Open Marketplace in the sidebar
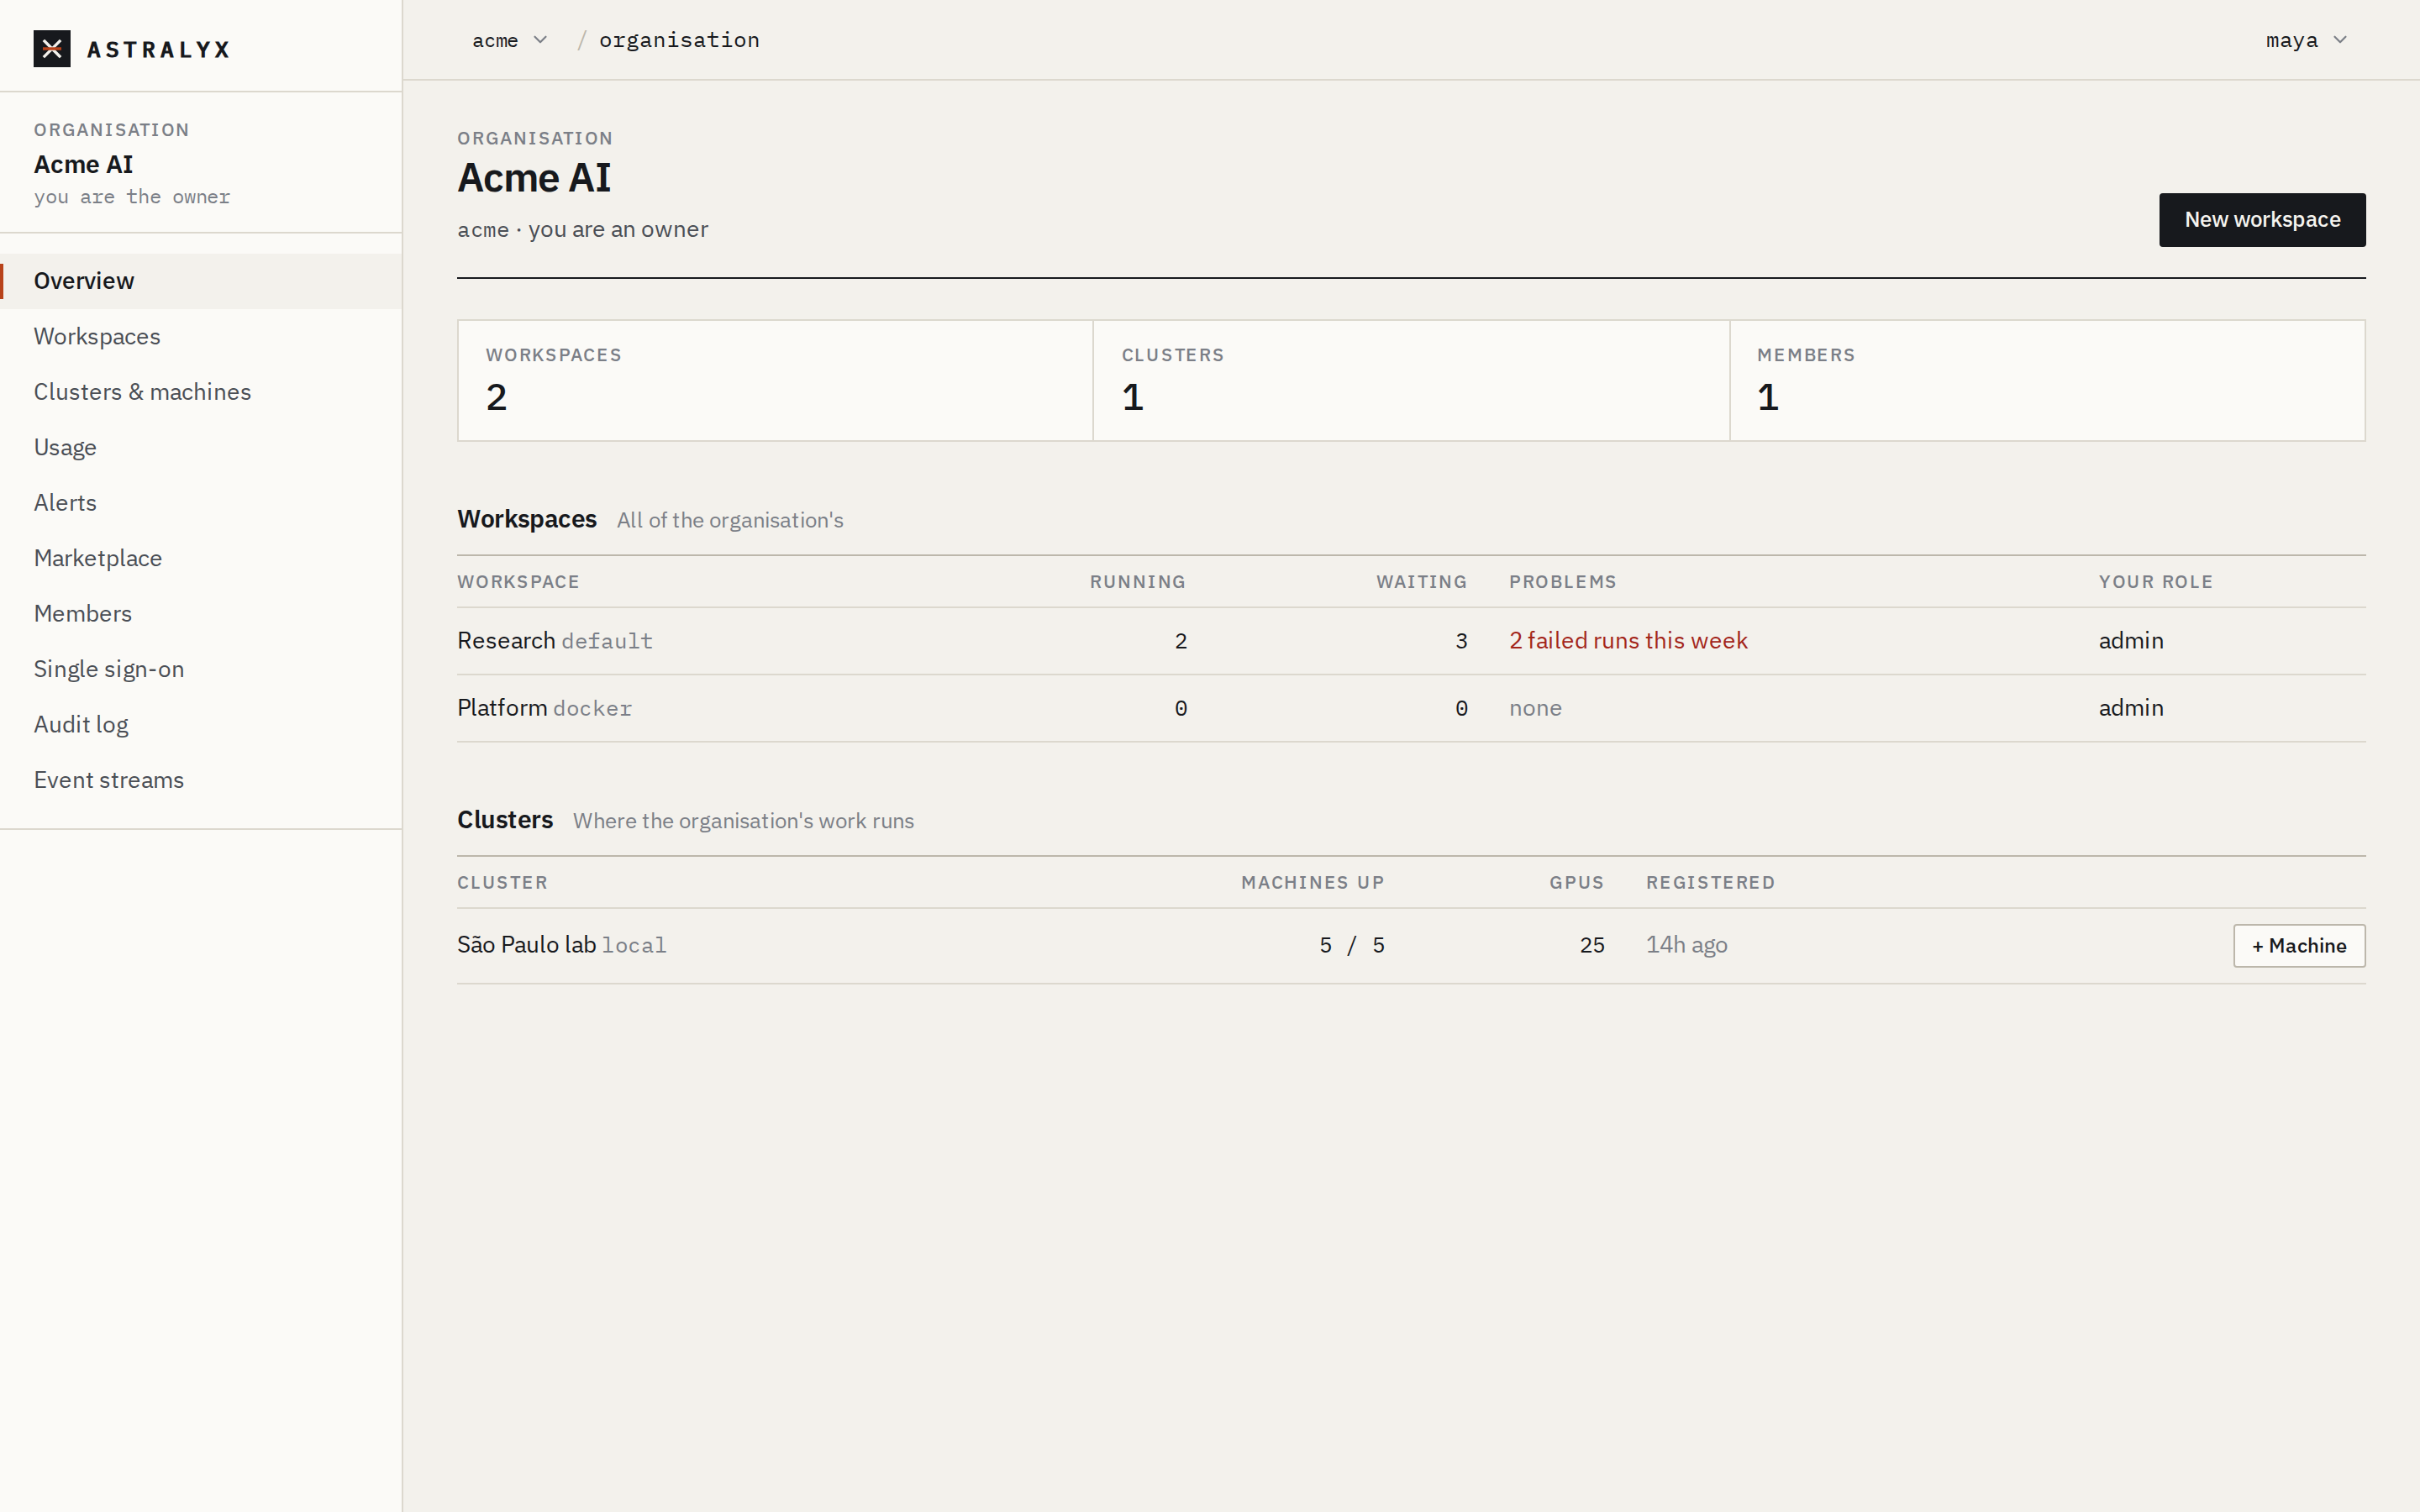The height and width of the screenshot is (1512, 2420). [201, 558]
